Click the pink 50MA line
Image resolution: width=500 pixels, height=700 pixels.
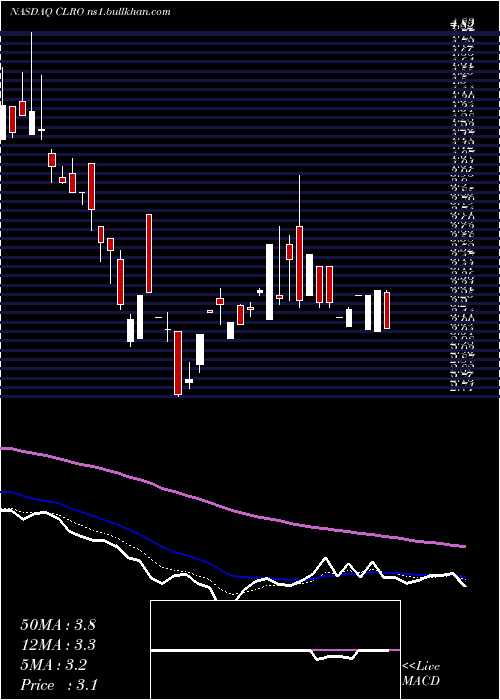pyautogui.click(x=232, y=509)
